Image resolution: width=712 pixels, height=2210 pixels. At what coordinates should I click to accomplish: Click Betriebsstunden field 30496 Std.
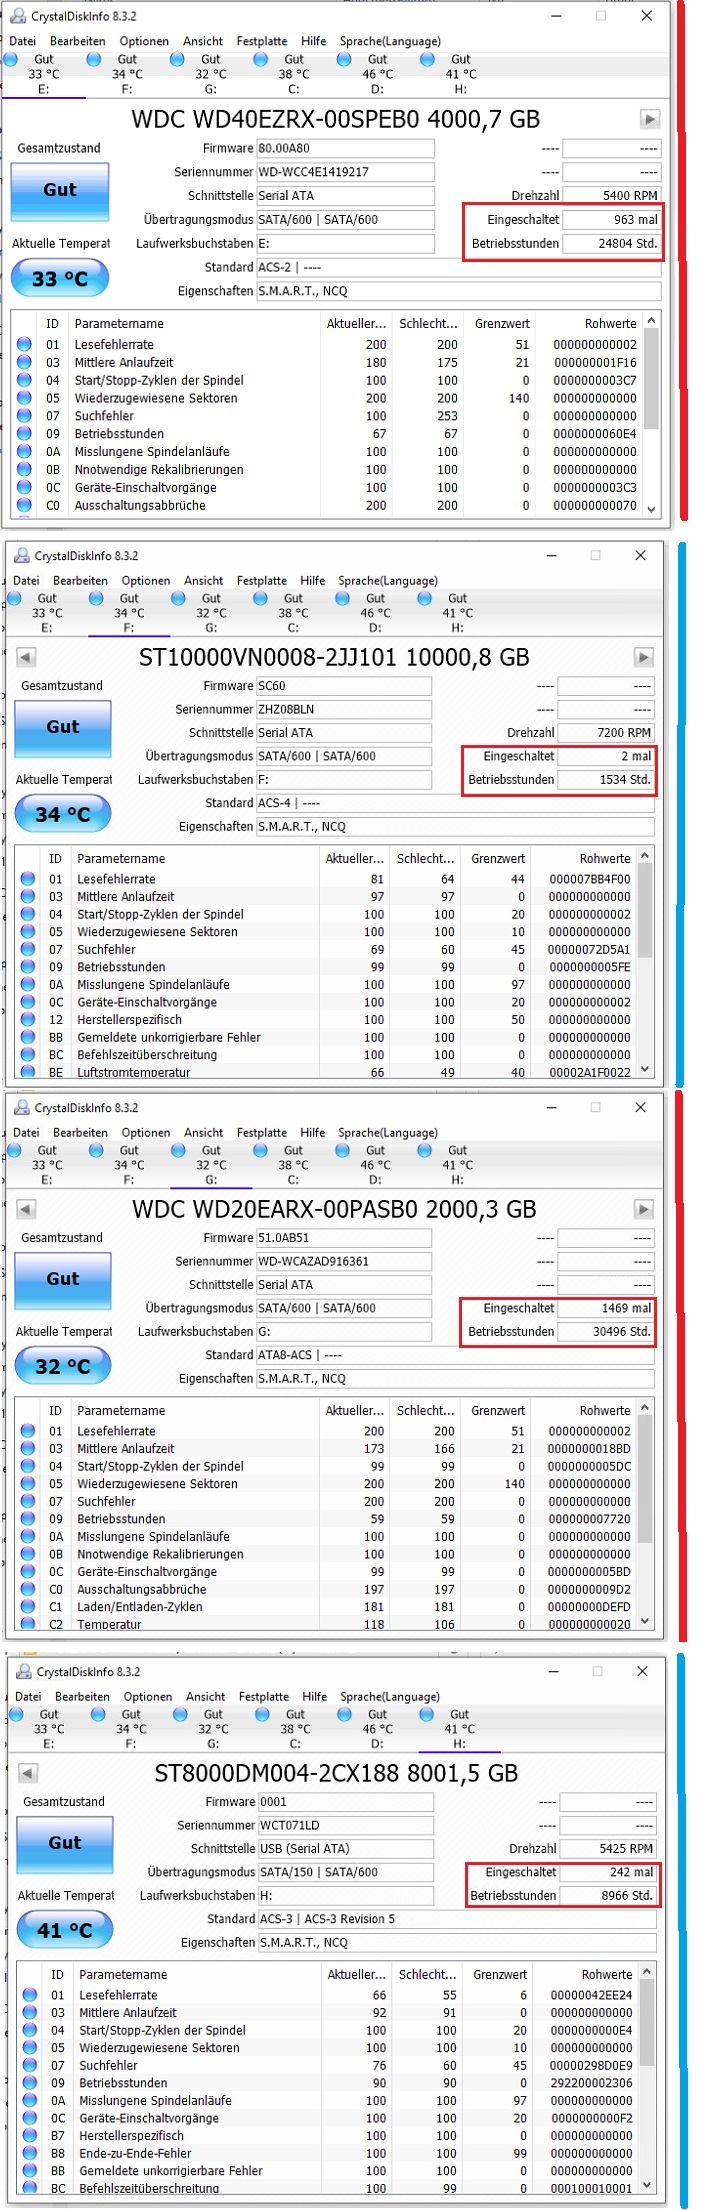point(606,1331)
